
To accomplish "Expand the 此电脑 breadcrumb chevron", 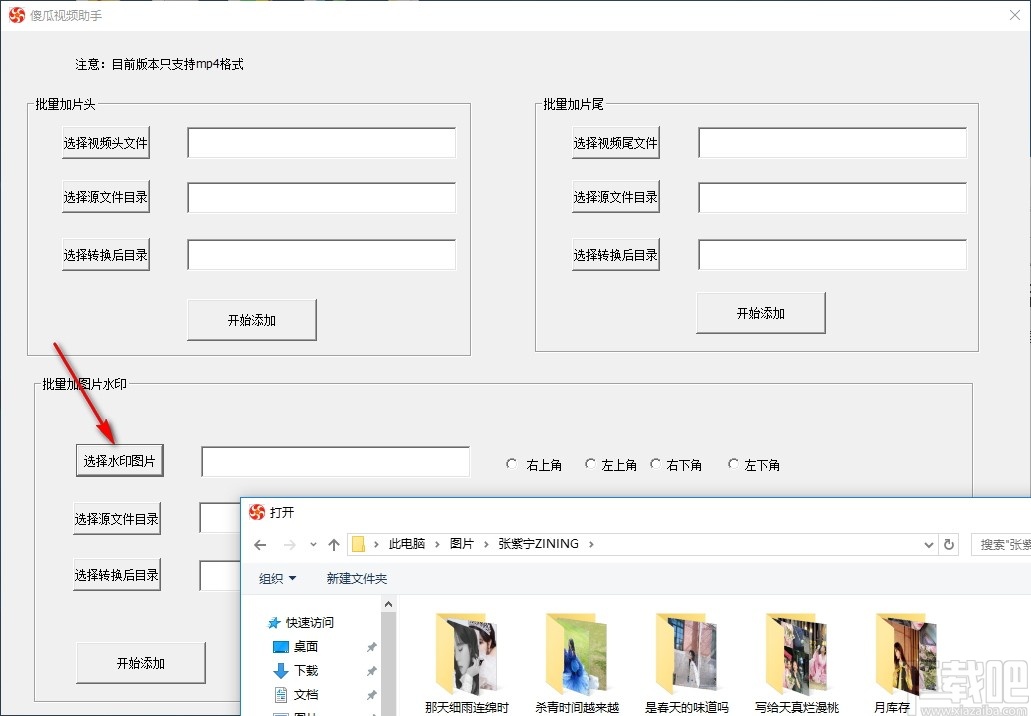I will point(437,543).
